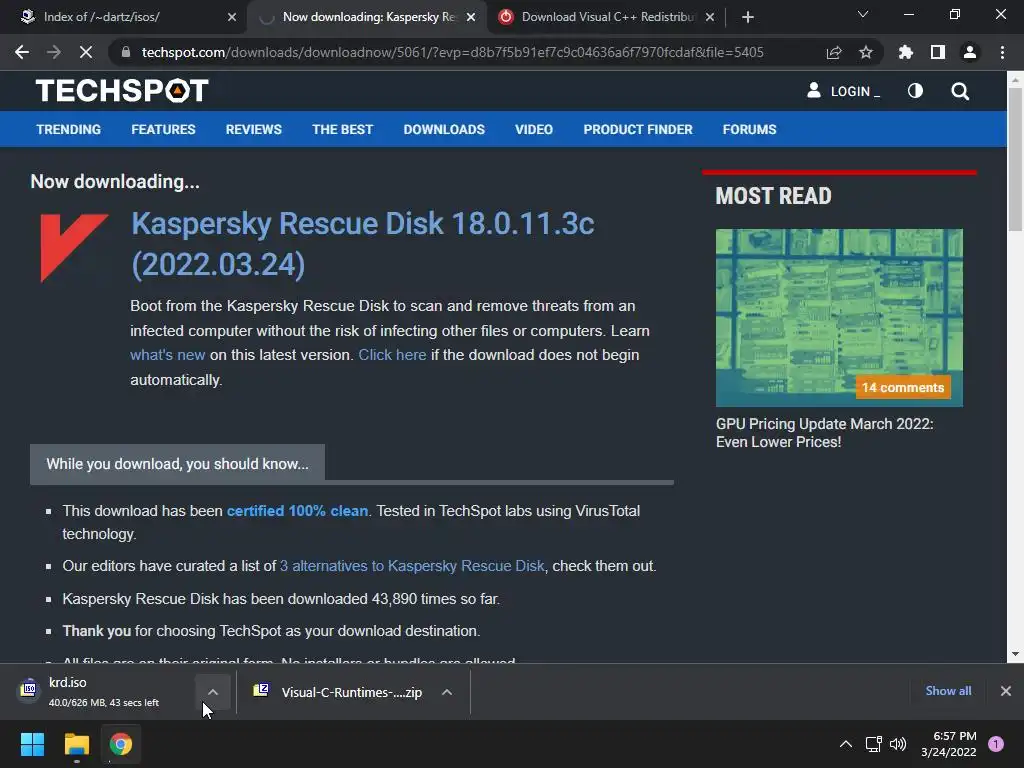The width and height of the screenshot is (1024, 768).
Task: Open the TRENDING section
Action: 69,129
